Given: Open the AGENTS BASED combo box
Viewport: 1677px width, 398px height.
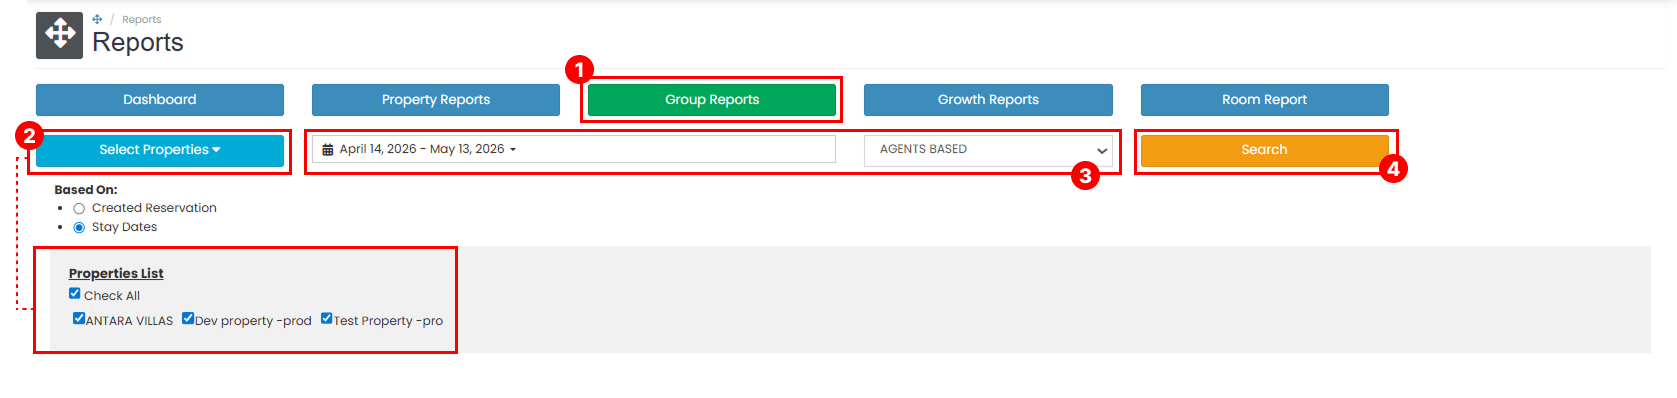Looking at the screenshot, I should 988,150.
